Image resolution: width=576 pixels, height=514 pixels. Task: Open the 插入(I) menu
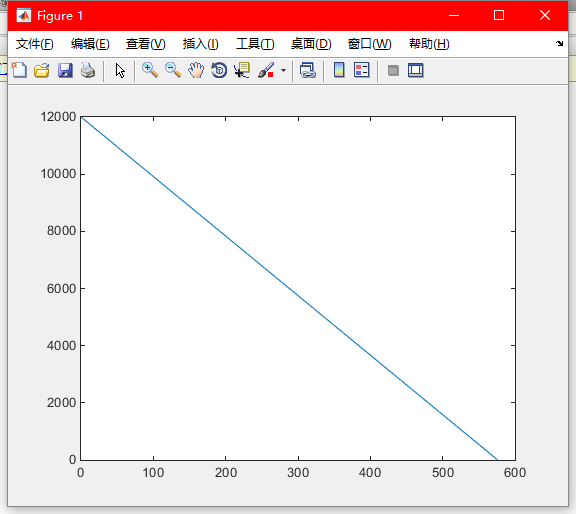pos(201,44)
